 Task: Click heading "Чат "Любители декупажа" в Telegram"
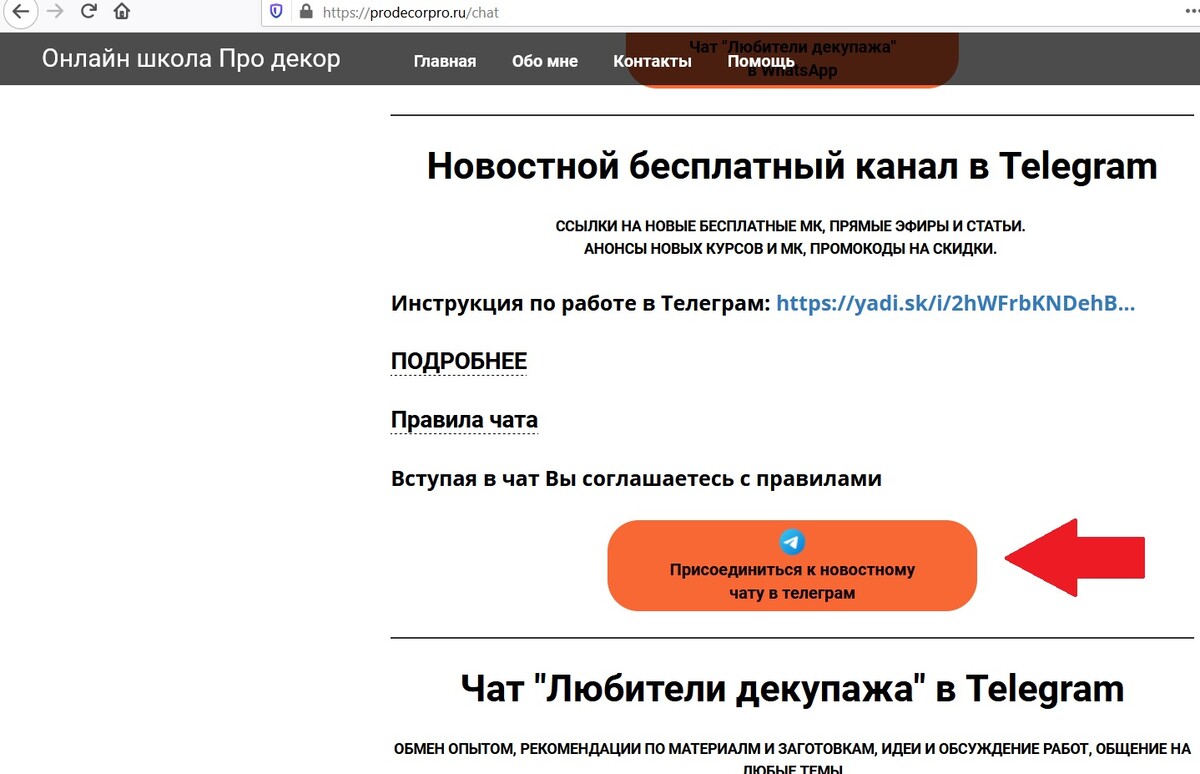[x=792, y=689]
